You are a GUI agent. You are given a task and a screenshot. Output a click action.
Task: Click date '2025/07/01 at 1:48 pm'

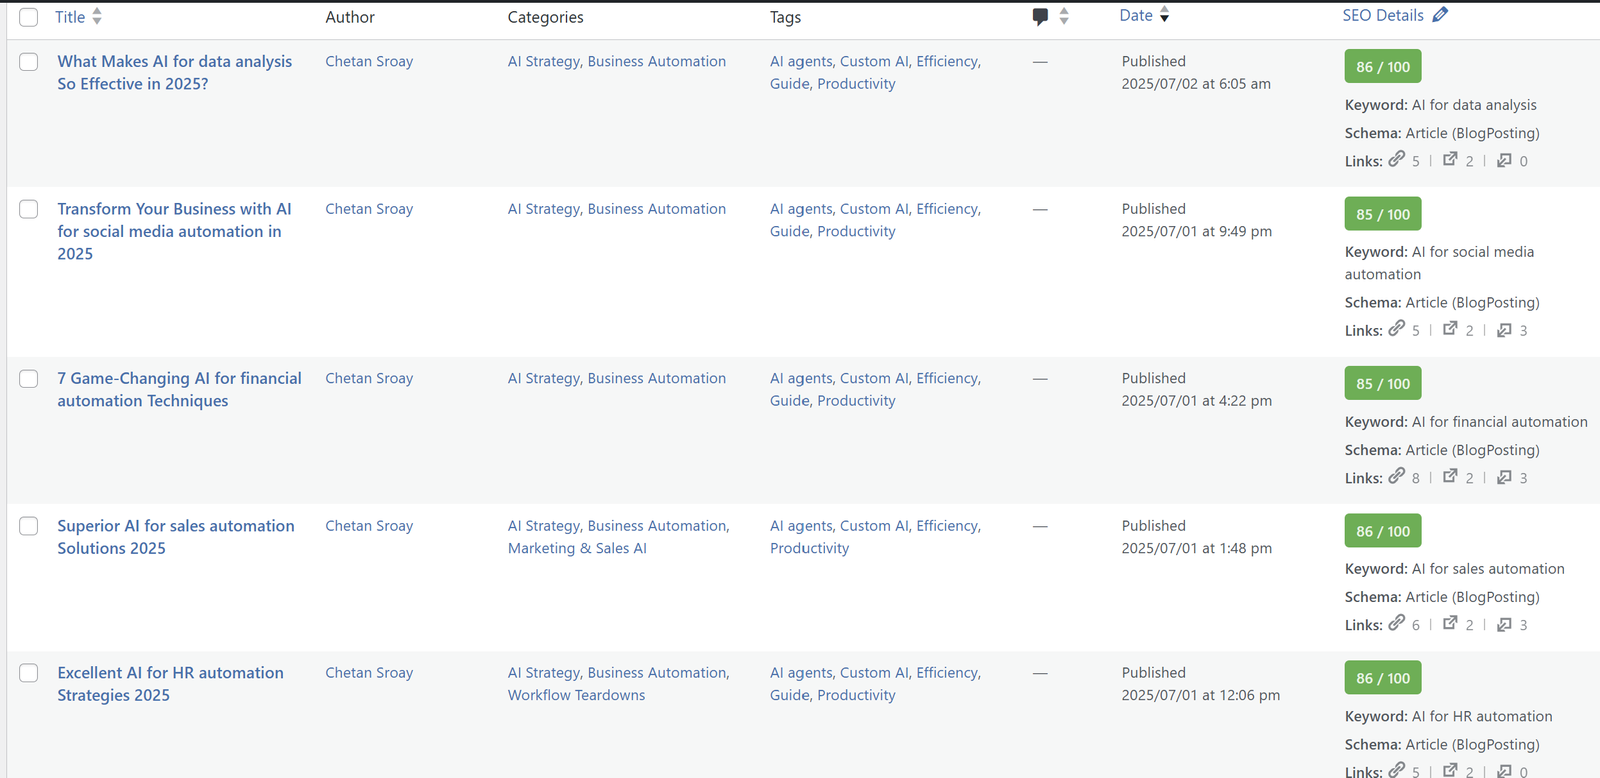[1197, 549]
